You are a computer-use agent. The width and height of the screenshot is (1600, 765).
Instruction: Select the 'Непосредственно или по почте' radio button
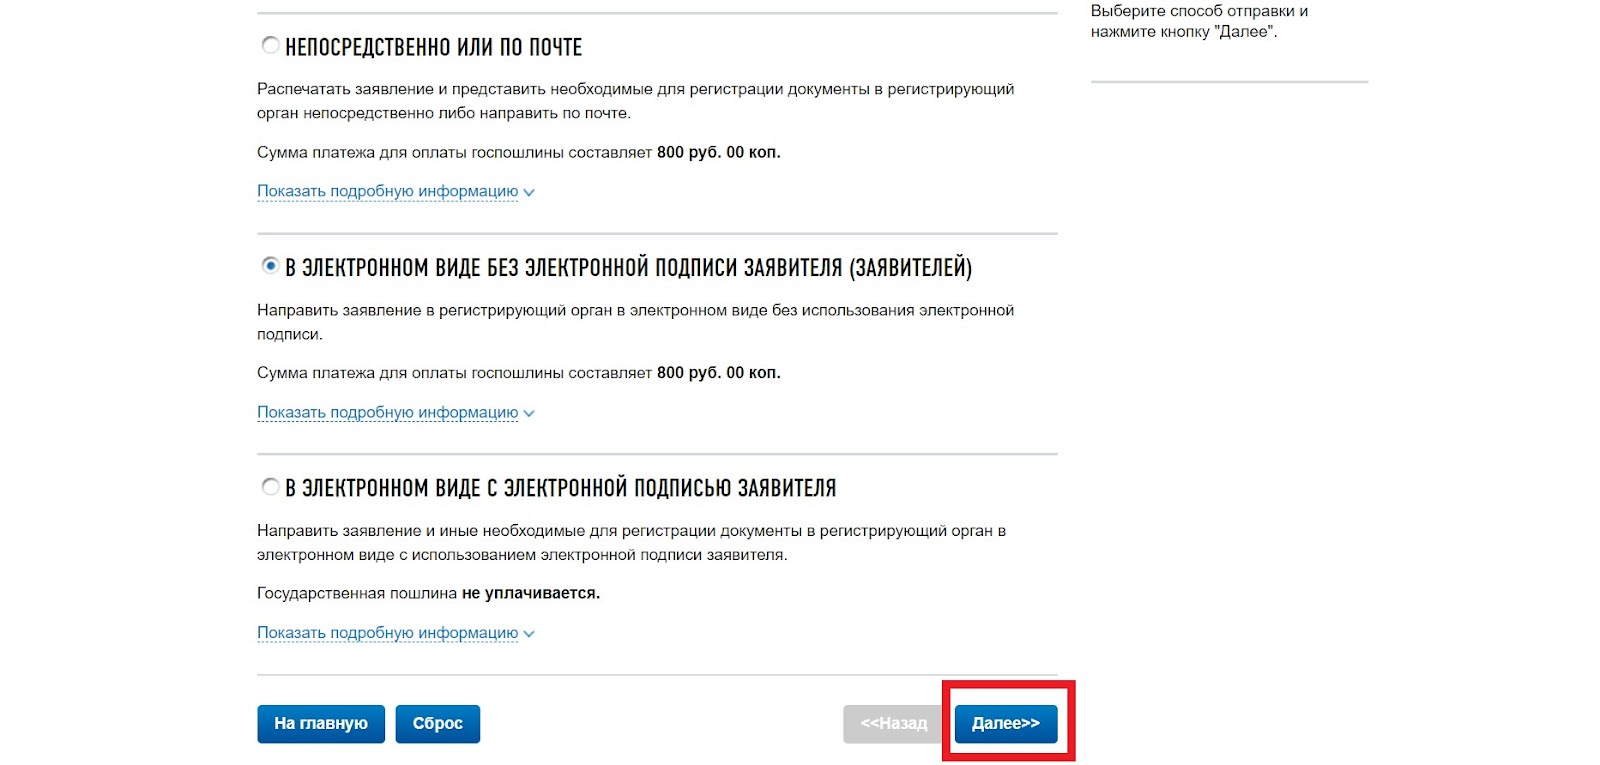click(270, 45)
